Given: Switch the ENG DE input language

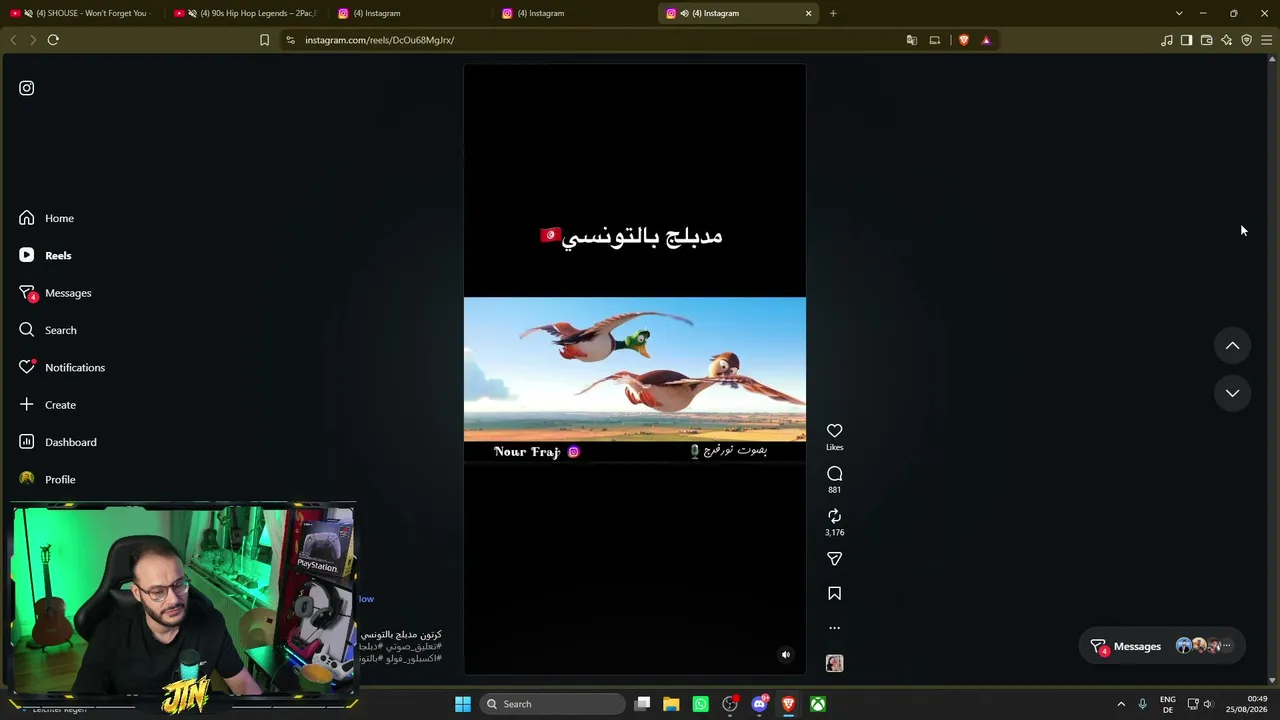Looking at the screenshot, I should pos(1168,704).
